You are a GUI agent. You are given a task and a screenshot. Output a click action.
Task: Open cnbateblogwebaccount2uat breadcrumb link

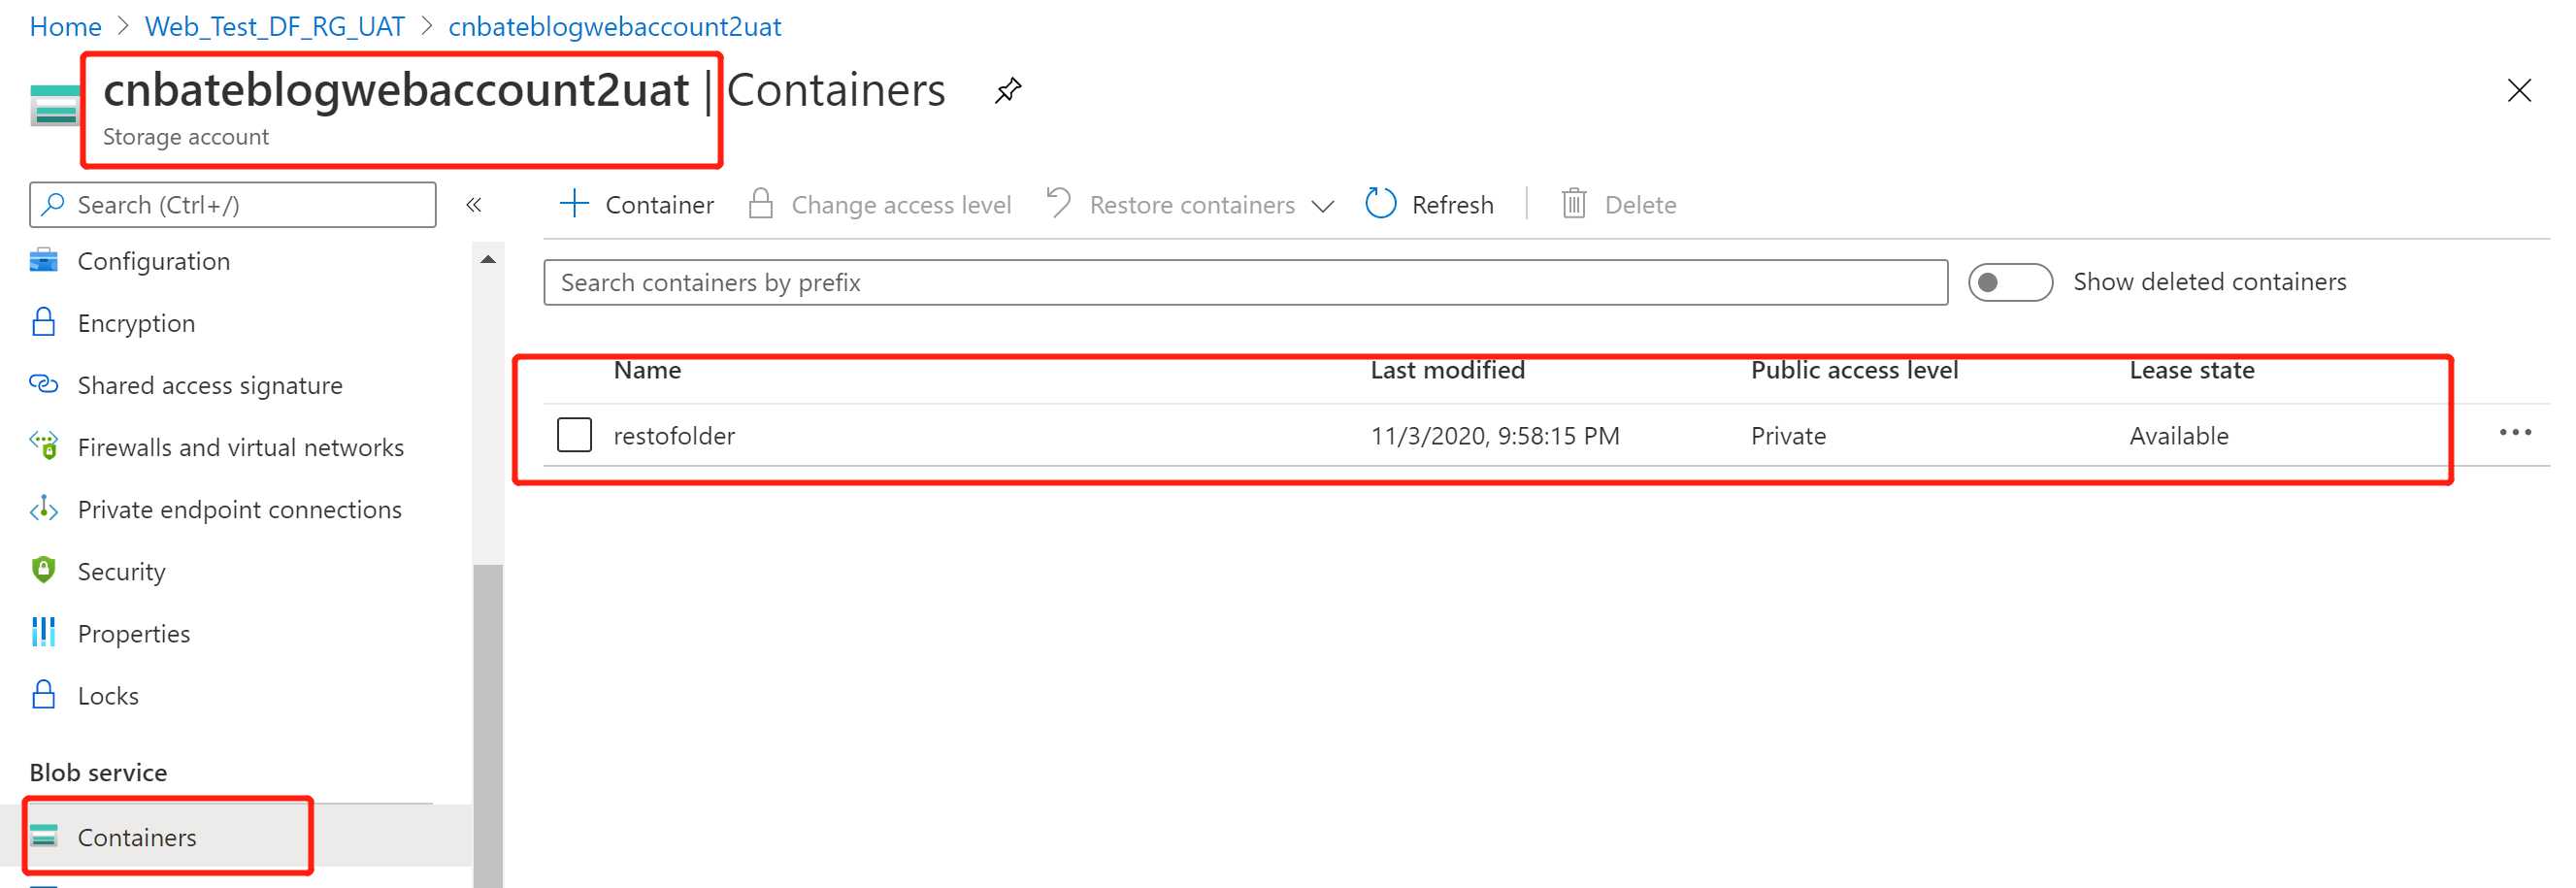614,26
